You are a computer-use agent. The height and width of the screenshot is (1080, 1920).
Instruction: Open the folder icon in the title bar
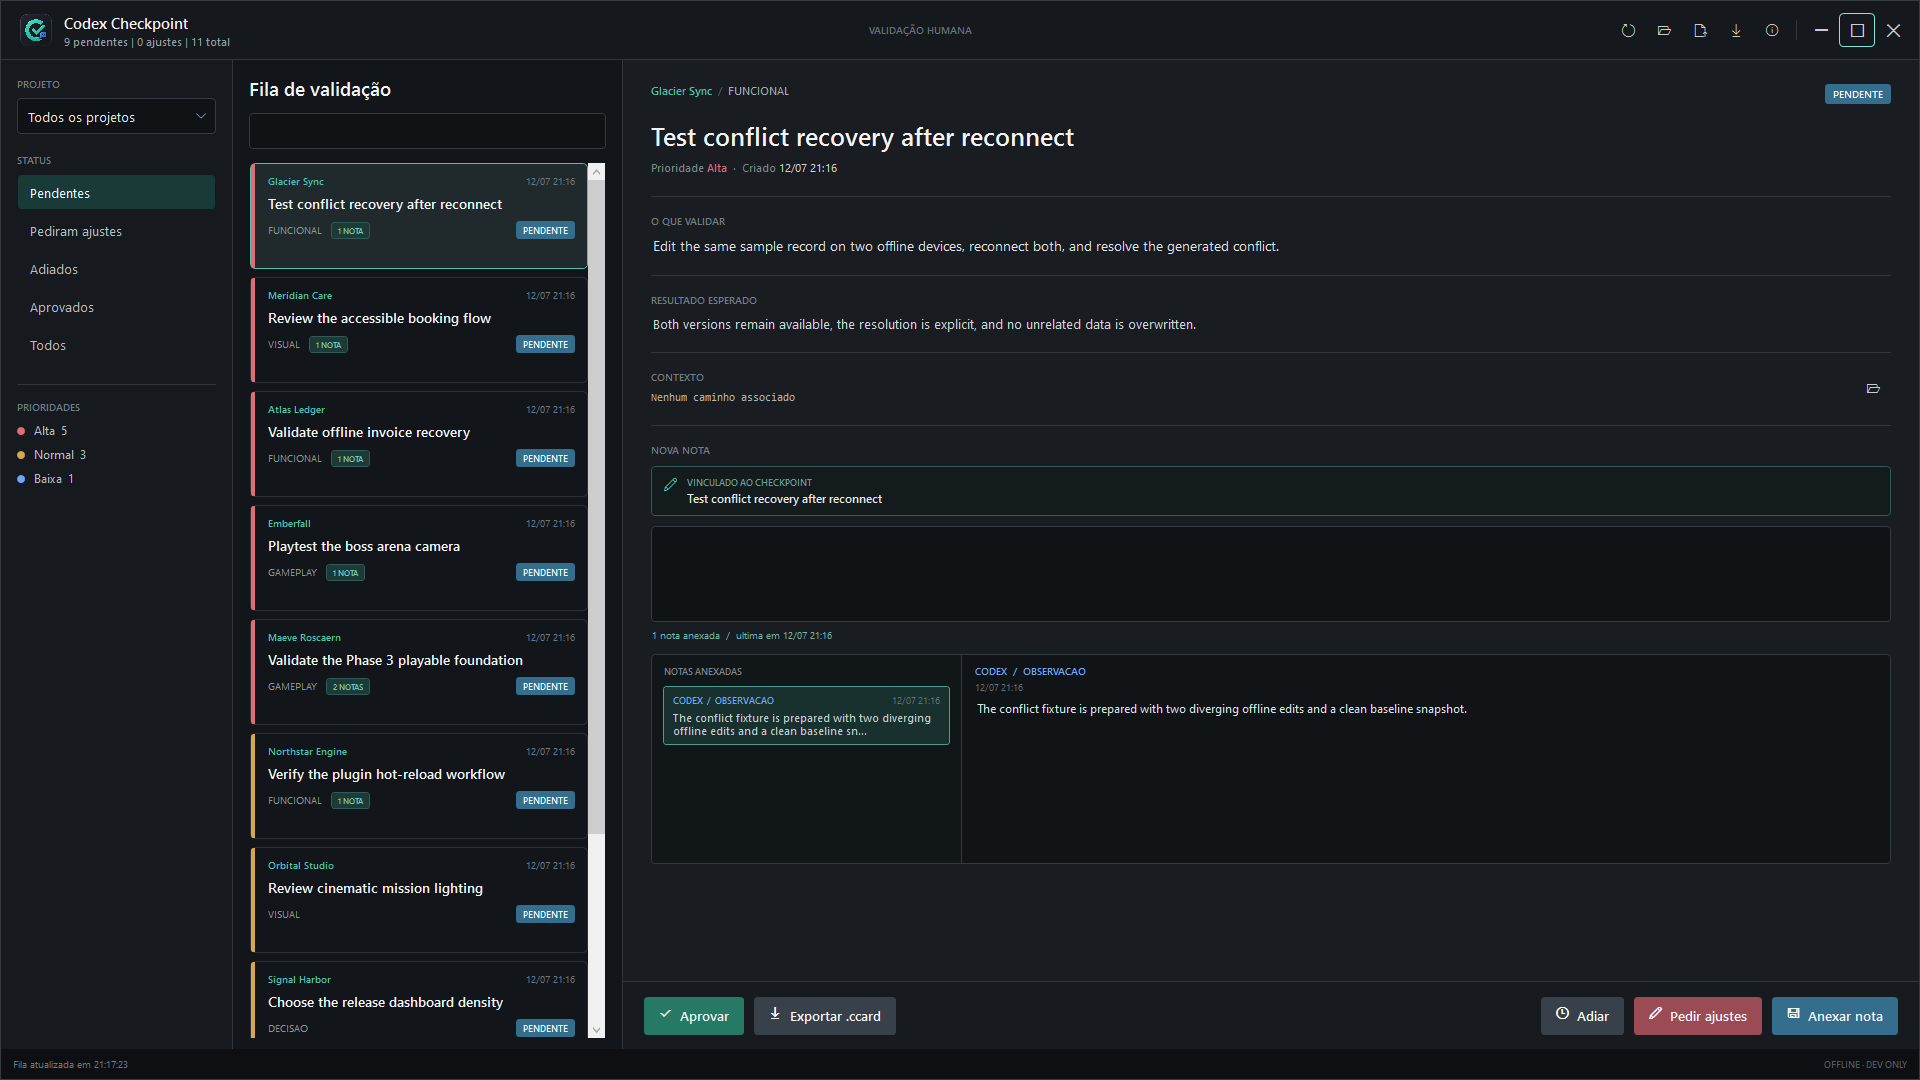(x=1664, y=31)
